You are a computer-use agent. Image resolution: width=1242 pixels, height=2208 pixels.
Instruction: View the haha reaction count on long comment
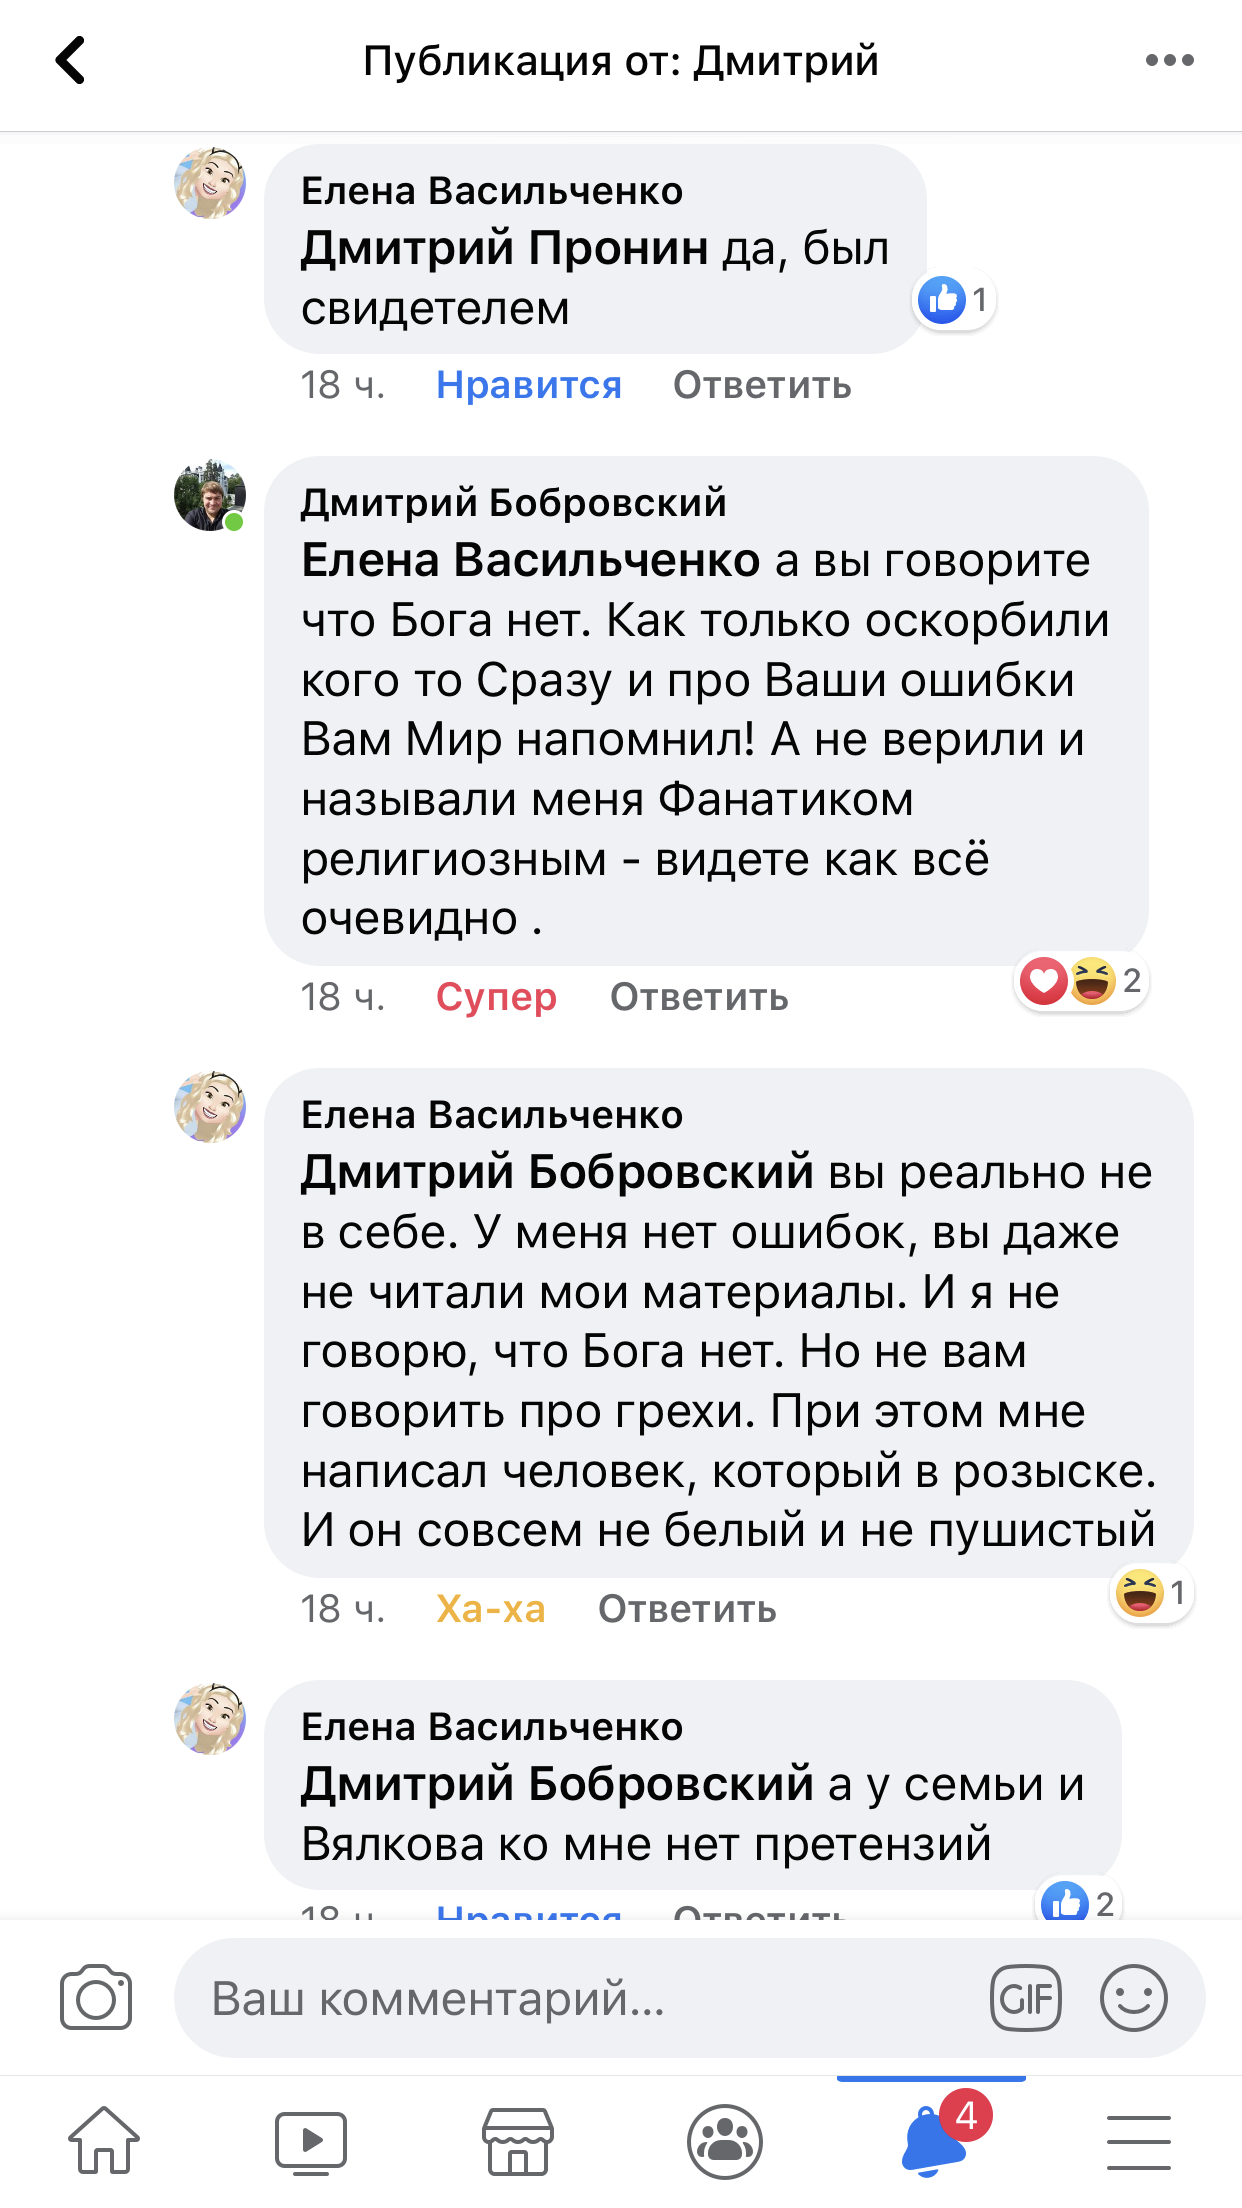point(1152,1593)
